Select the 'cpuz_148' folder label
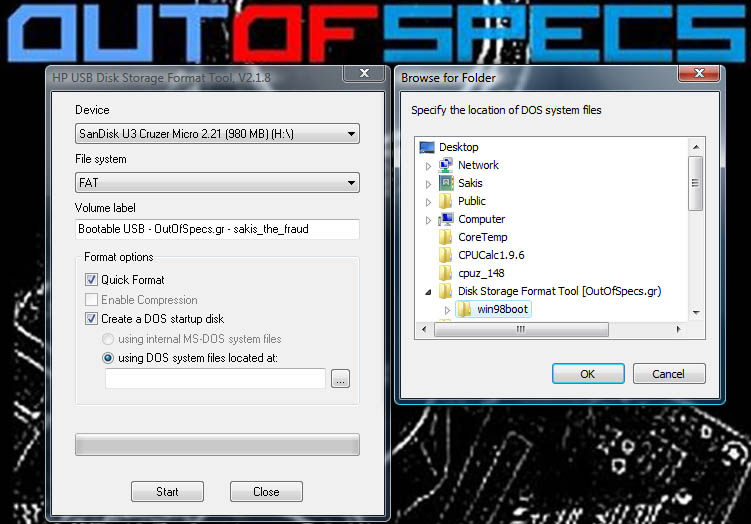Screen dimensions: 751x524 481,273
